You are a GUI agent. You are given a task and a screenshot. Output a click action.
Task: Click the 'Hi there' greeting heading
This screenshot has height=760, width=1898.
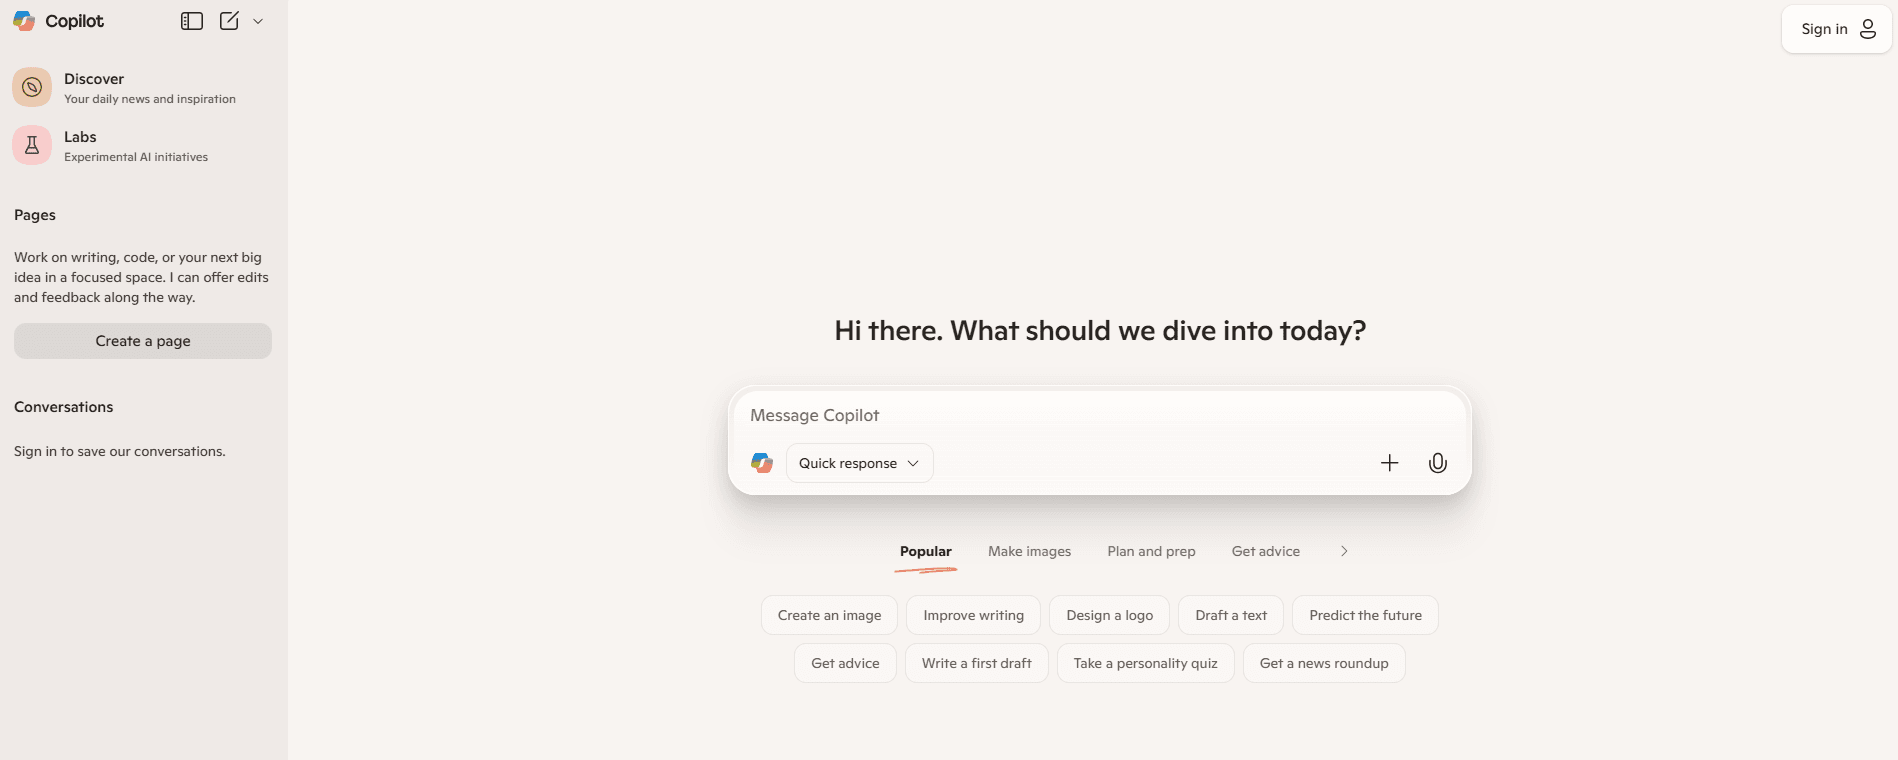[x=1100, y=331]
